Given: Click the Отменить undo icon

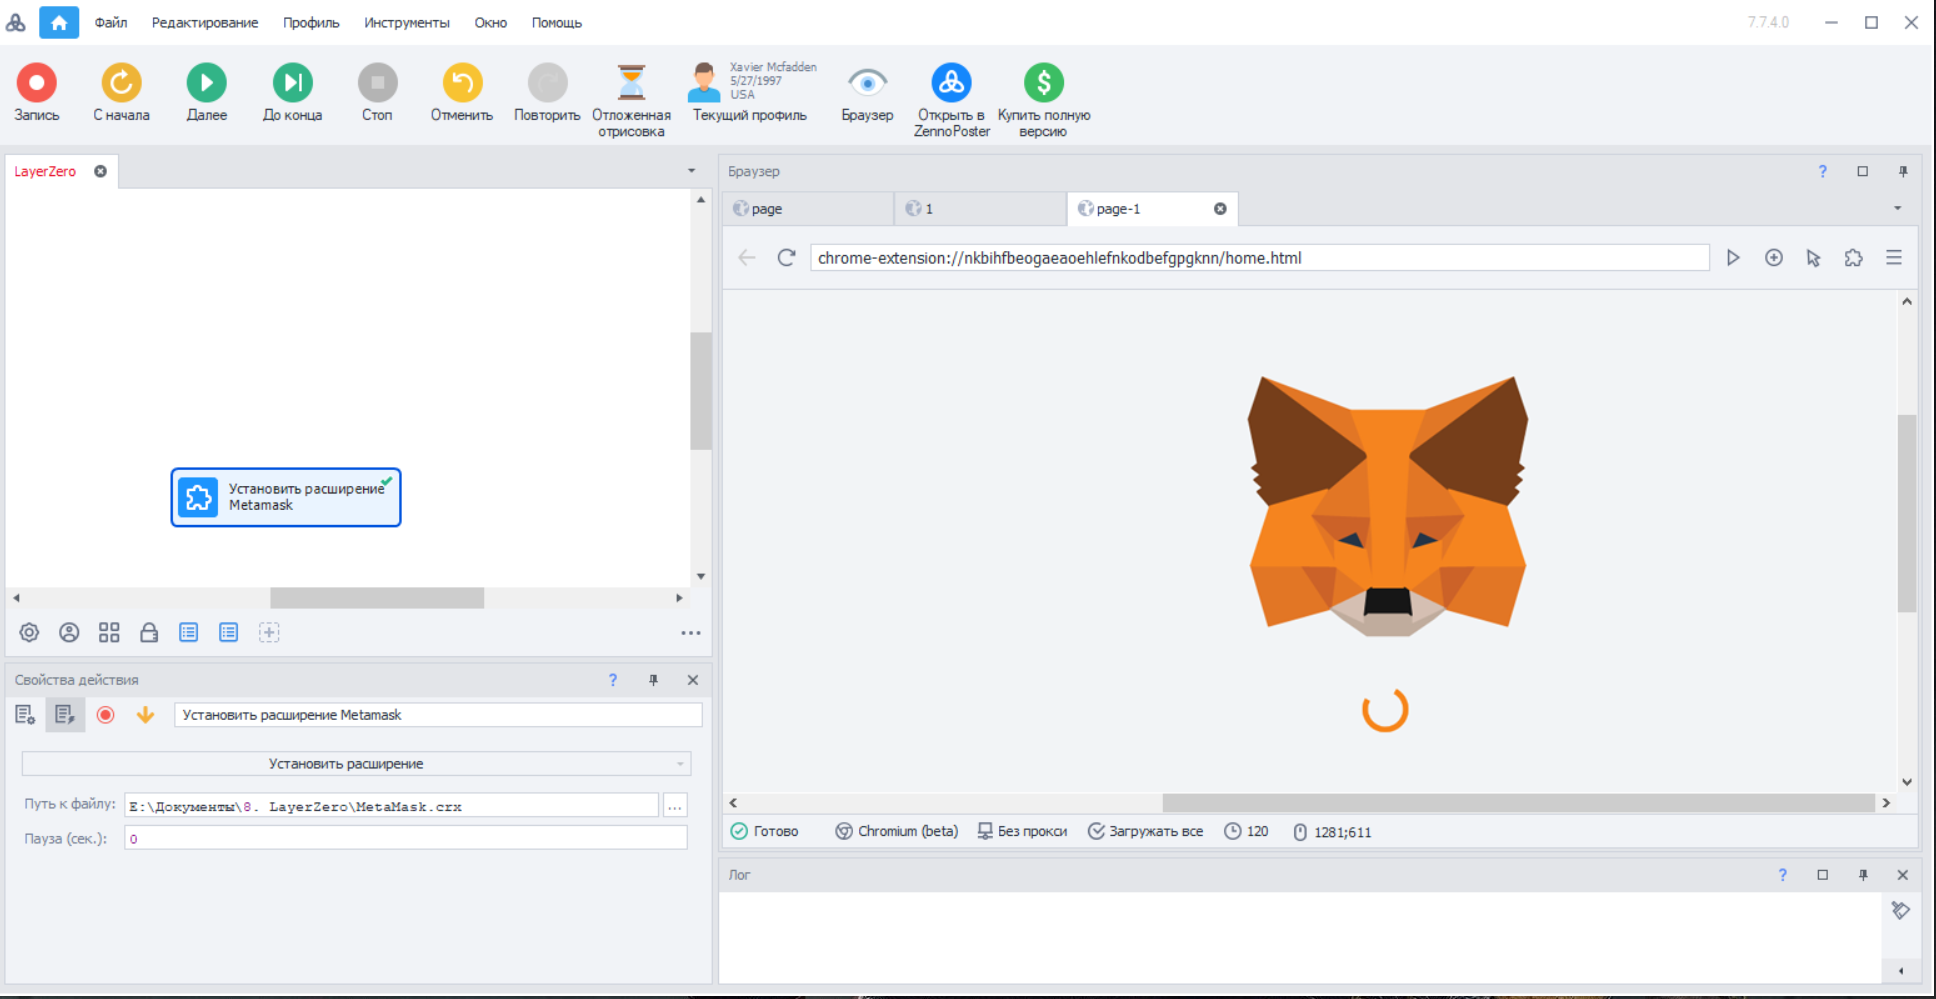Looking at the screenshot, I should [x=462, y=84].
